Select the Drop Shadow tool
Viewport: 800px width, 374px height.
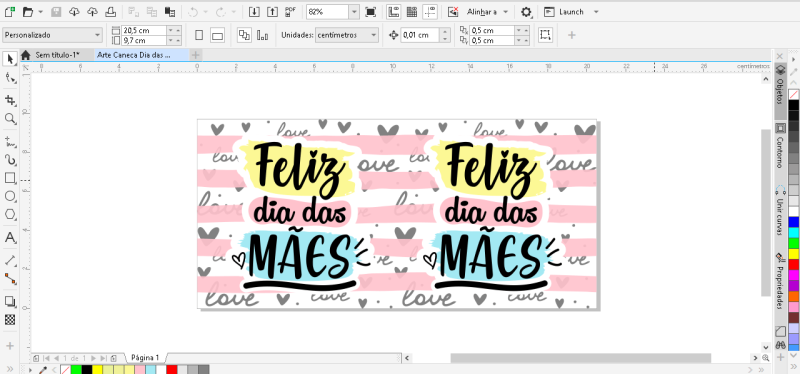[x=10, y=301]
